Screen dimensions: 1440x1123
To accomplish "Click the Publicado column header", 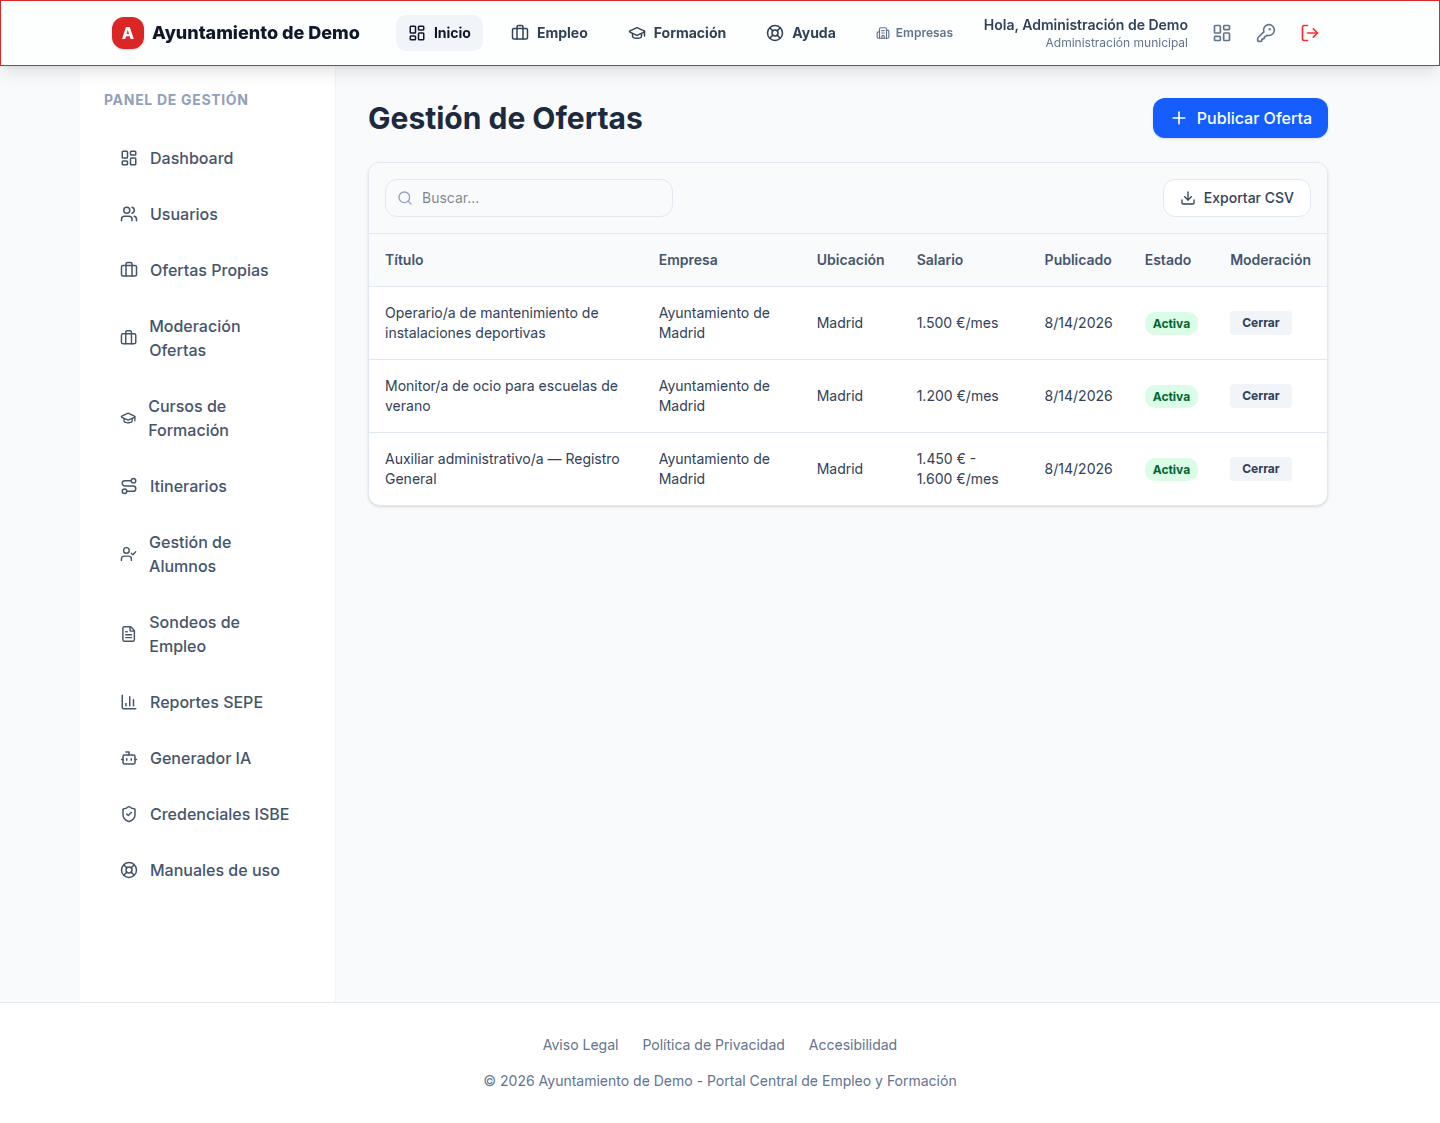I will click(x=1078, y=260).
